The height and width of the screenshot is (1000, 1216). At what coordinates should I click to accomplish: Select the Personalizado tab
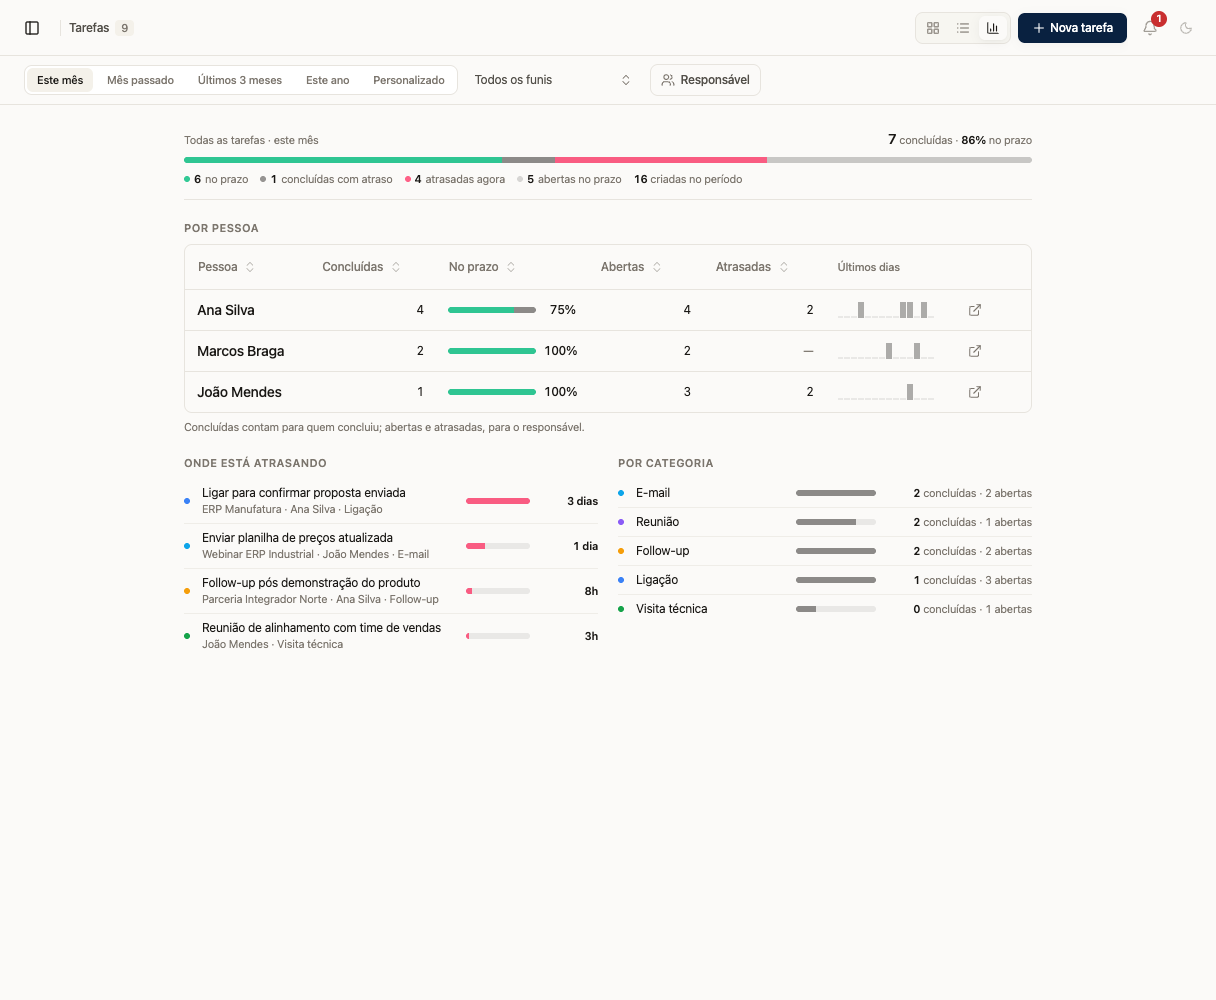pyautogui.click(x=409, y=80)
